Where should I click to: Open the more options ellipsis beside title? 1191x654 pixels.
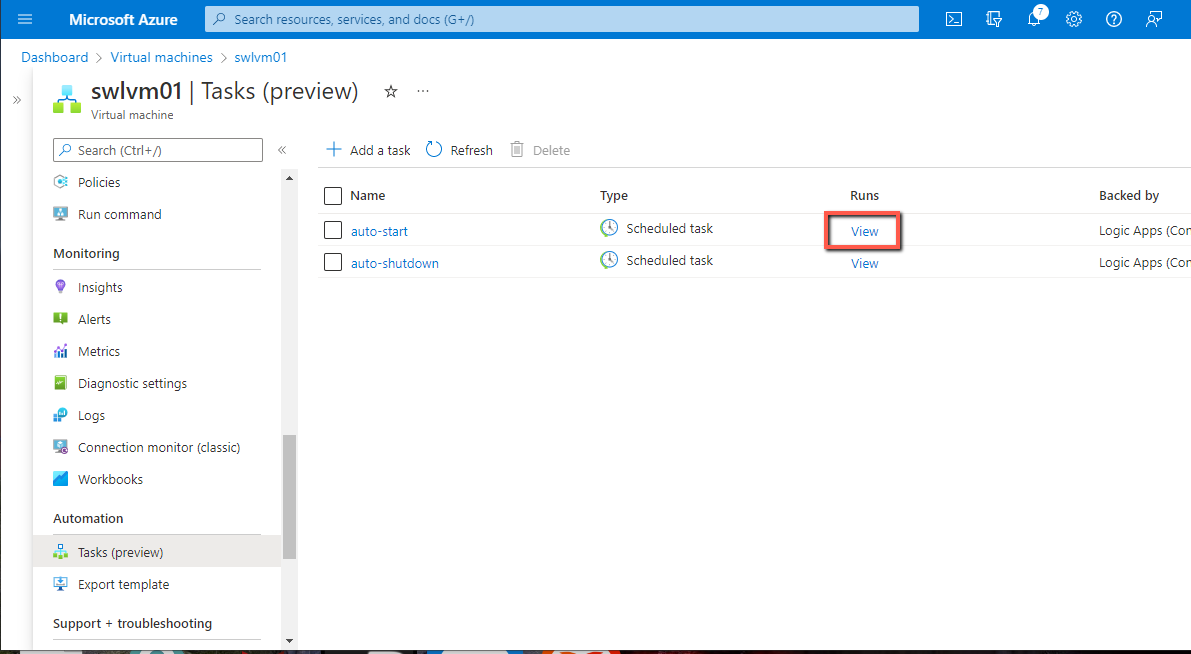(x=423, y=91)
